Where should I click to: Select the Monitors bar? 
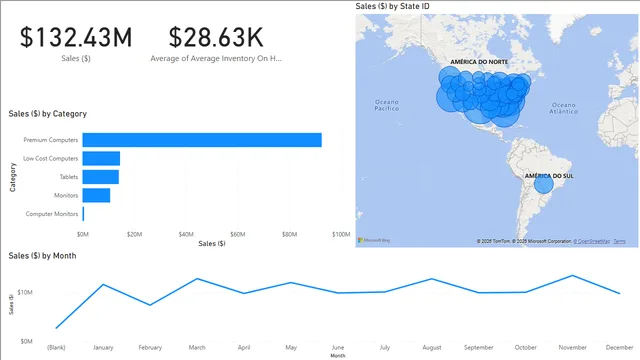pyautogui.click(x=96, y=195)
